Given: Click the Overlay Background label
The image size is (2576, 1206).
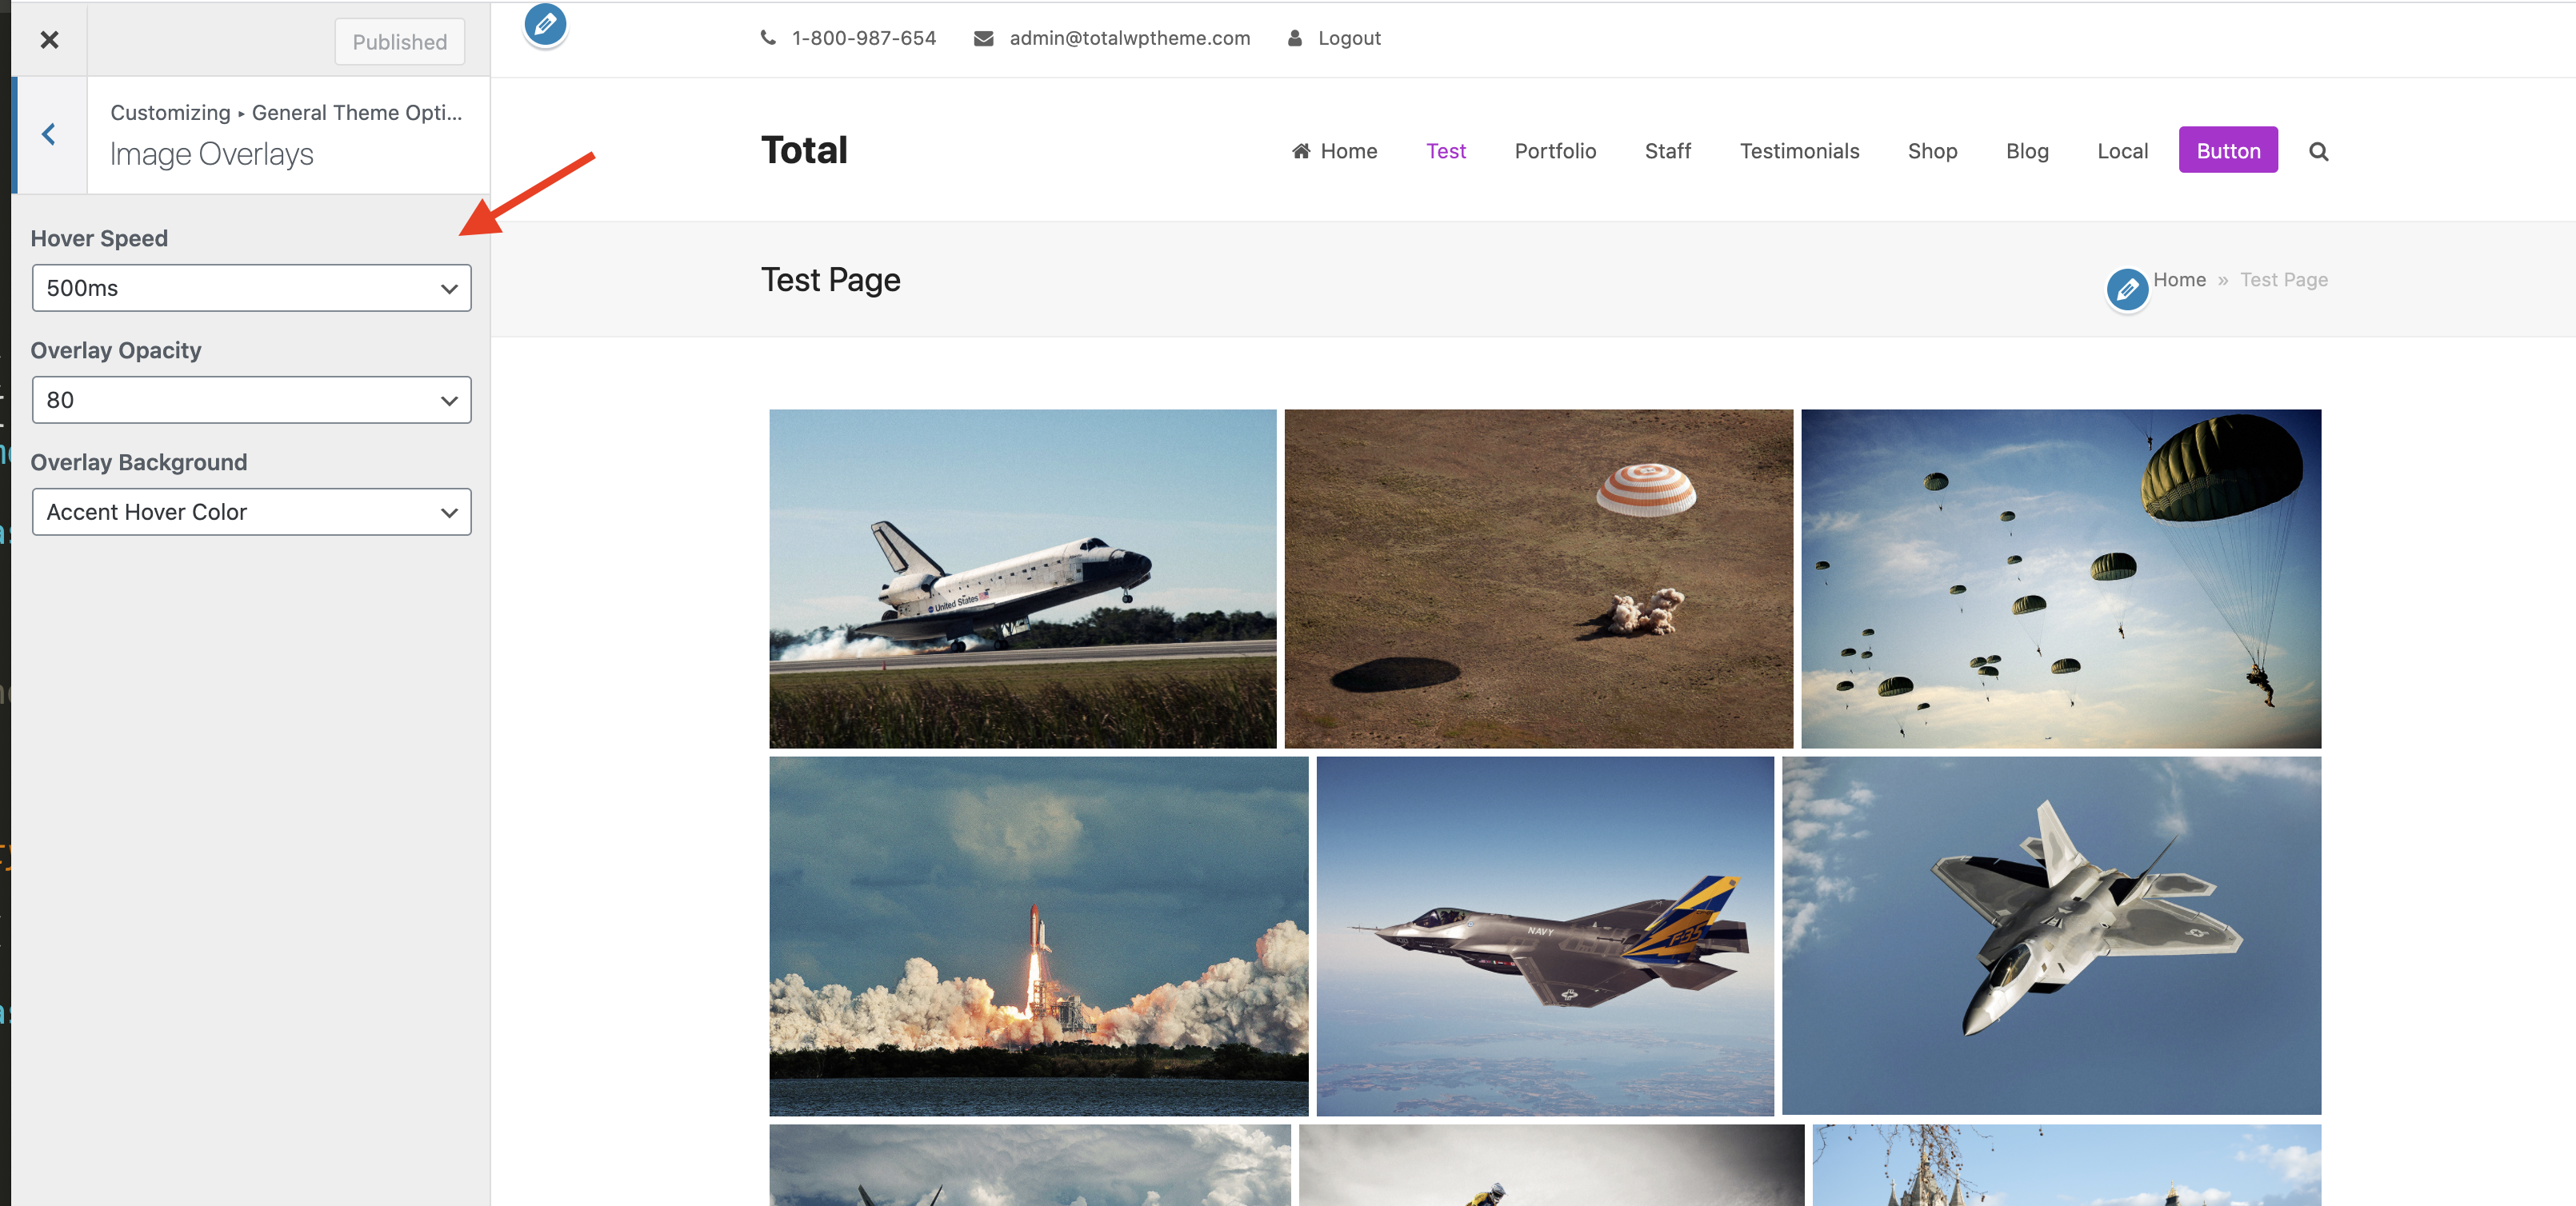Looking at the screenshot, I should 138,463.
